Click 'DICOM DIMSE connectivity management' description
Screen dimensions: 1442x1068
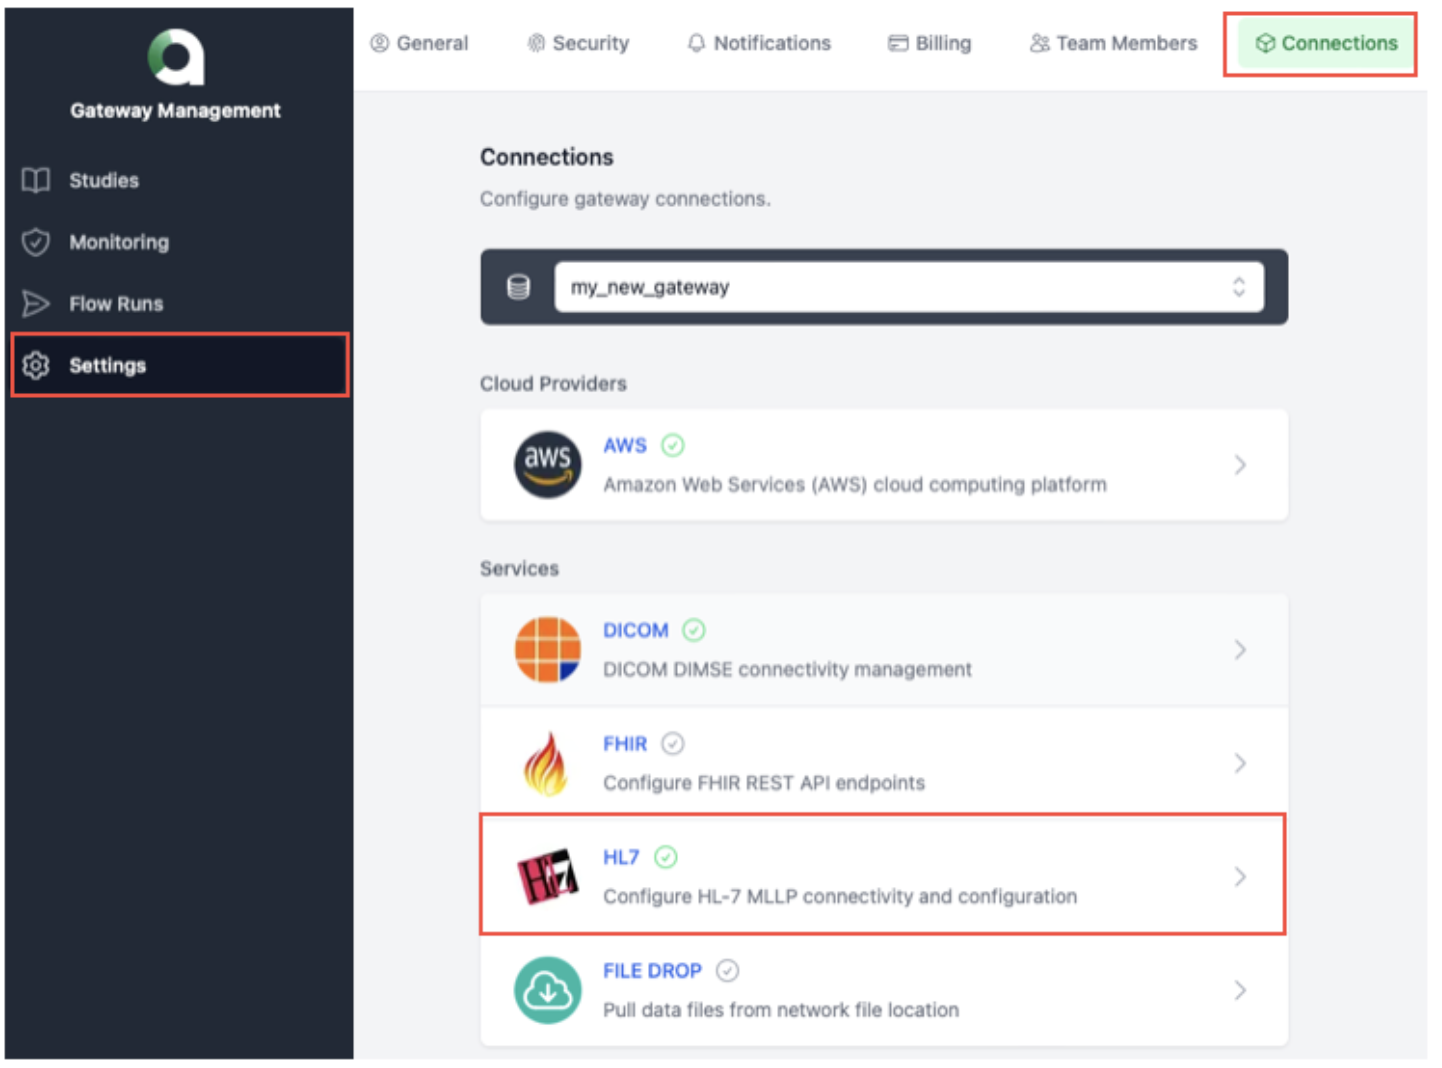[787, 669]
